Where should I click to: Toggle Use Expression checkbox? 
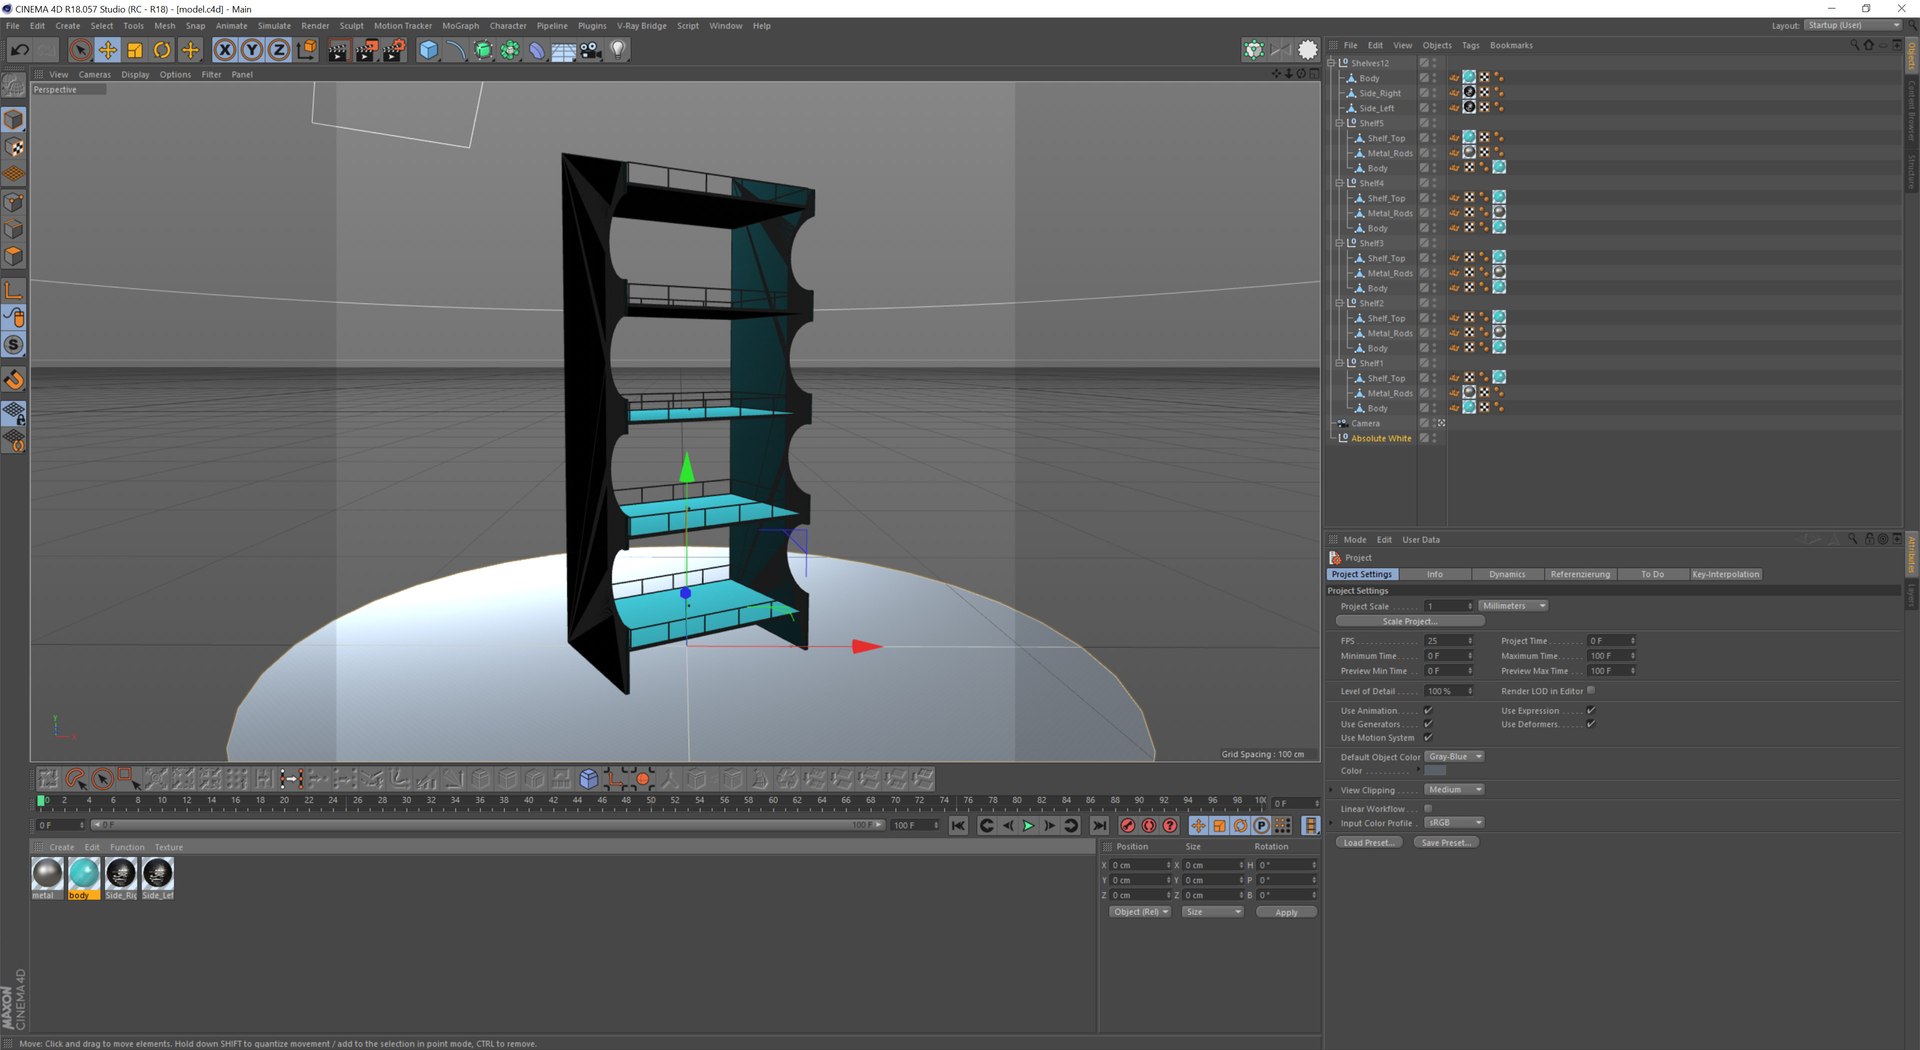point(1591,711)
